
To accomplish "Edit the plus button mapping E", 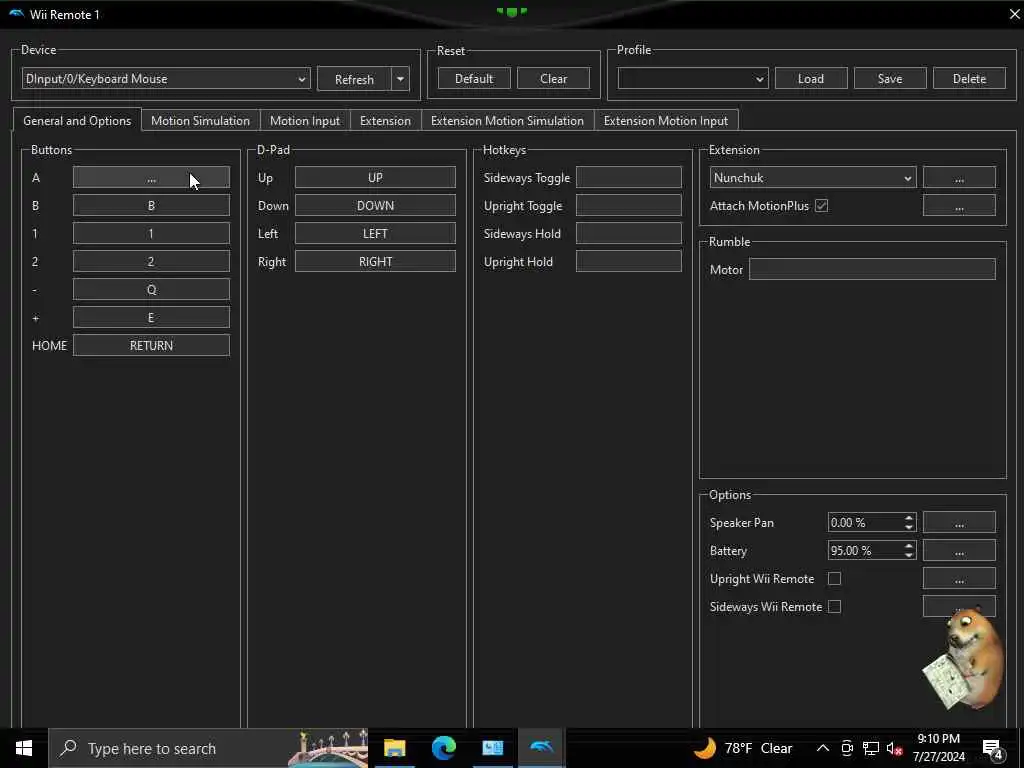I will (x=152, y=317).
